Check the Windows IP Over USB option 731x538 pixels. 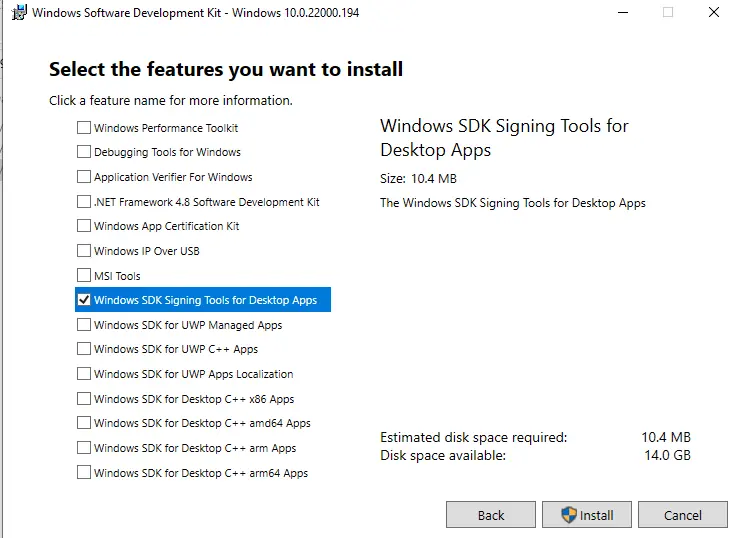[x=84, y=251]
